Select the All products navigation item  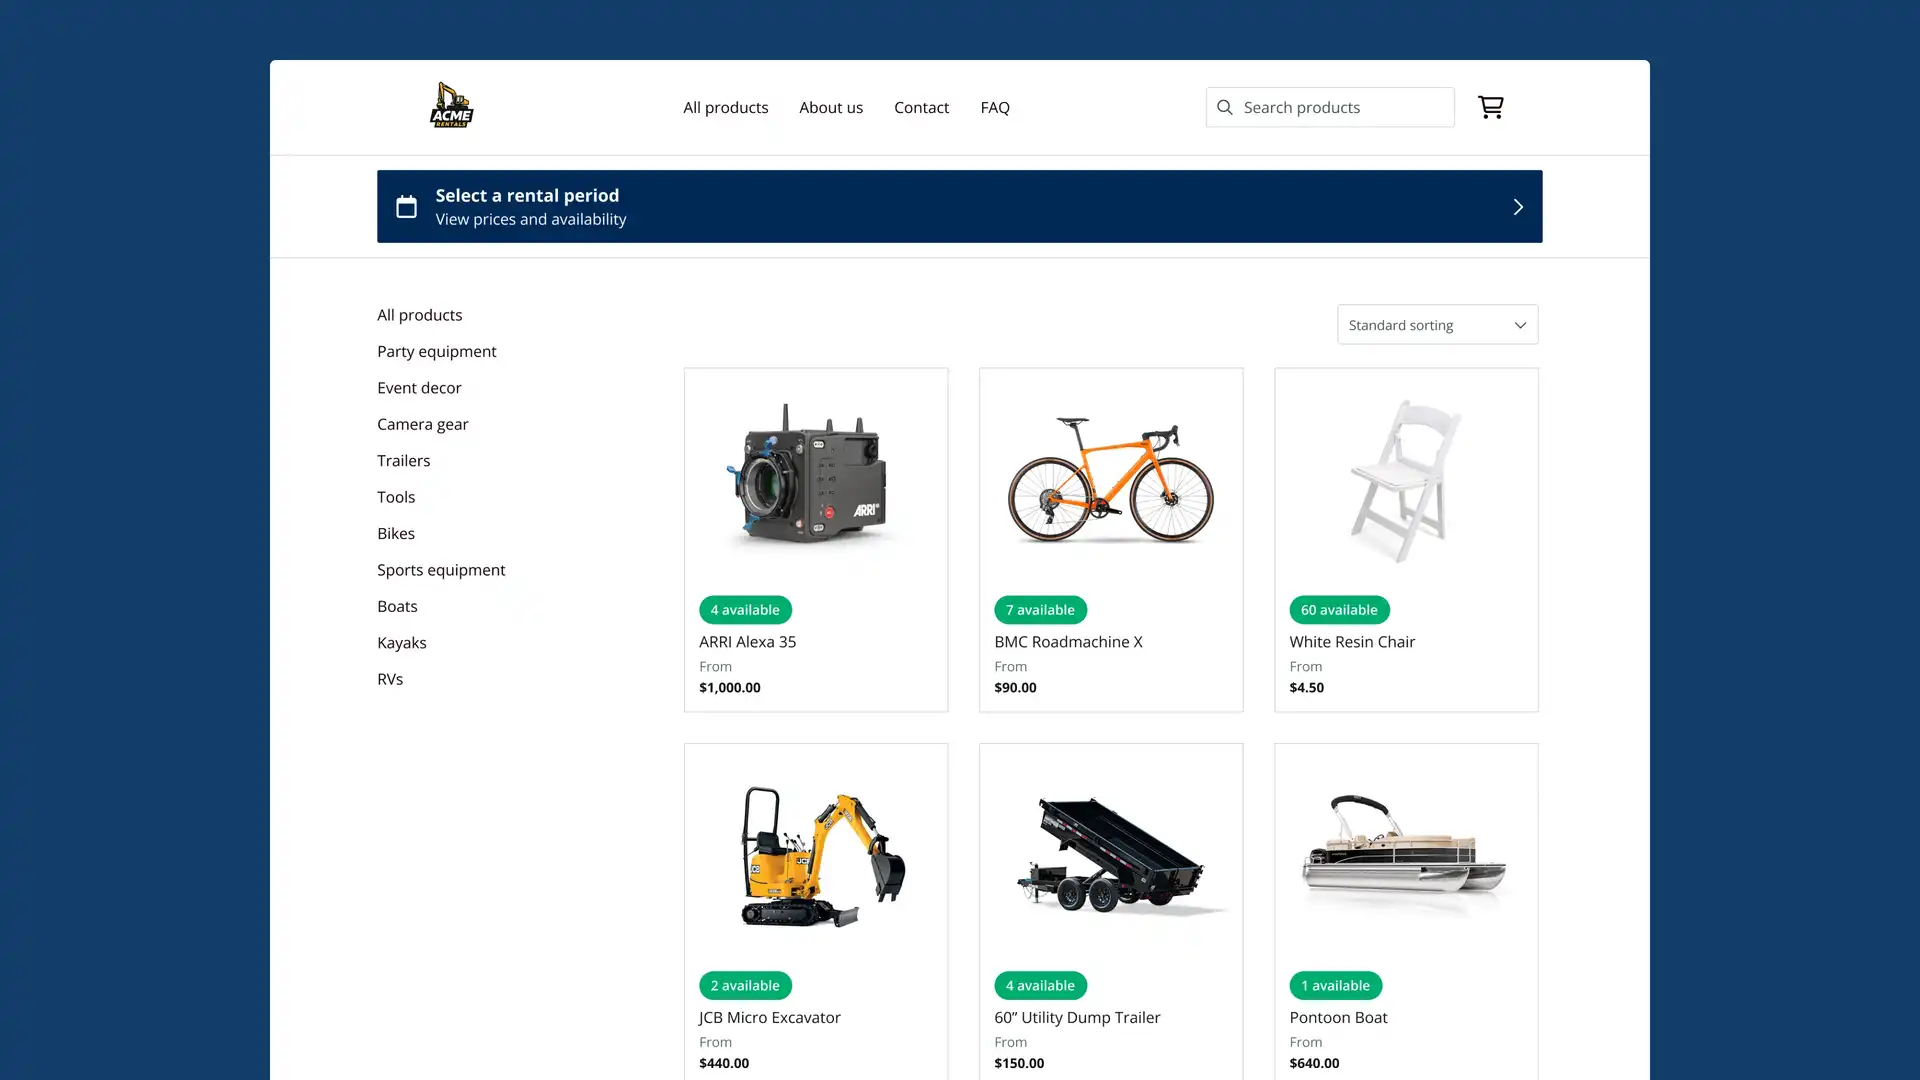point(725,107)
